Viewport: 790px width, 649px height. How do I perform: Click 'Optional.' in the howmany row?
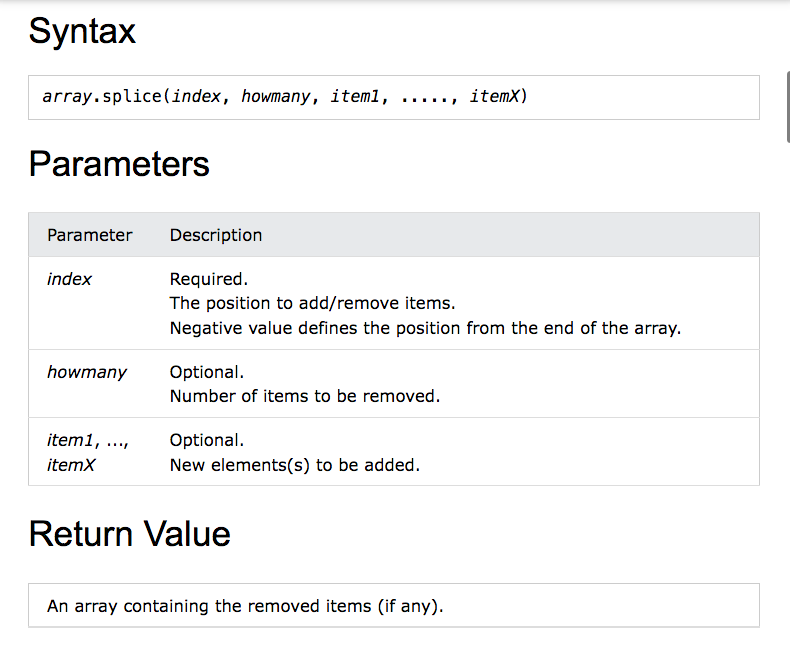click(x=207, y=372)
